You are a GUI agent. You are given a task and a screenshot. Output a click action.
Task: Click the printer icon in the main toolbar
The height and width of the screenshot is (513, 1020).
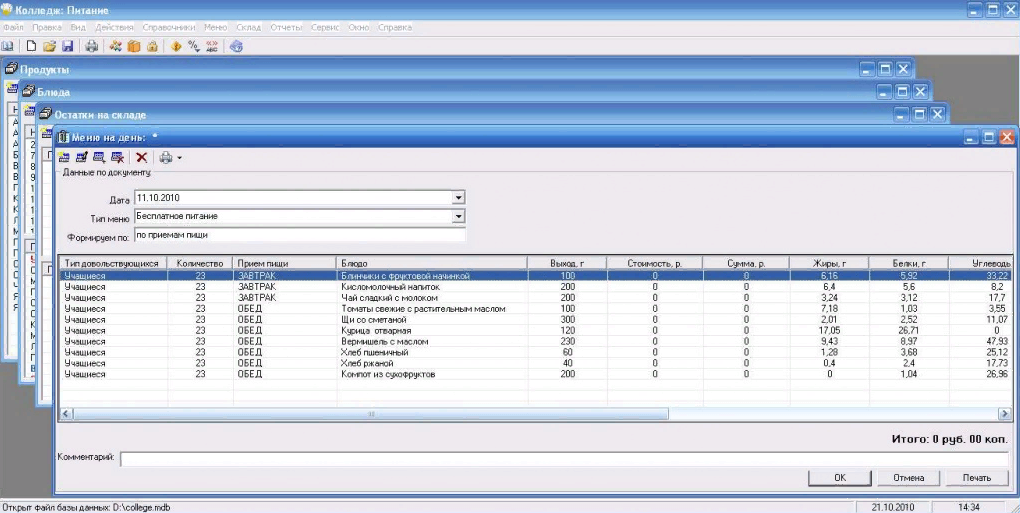click(92, 46)
